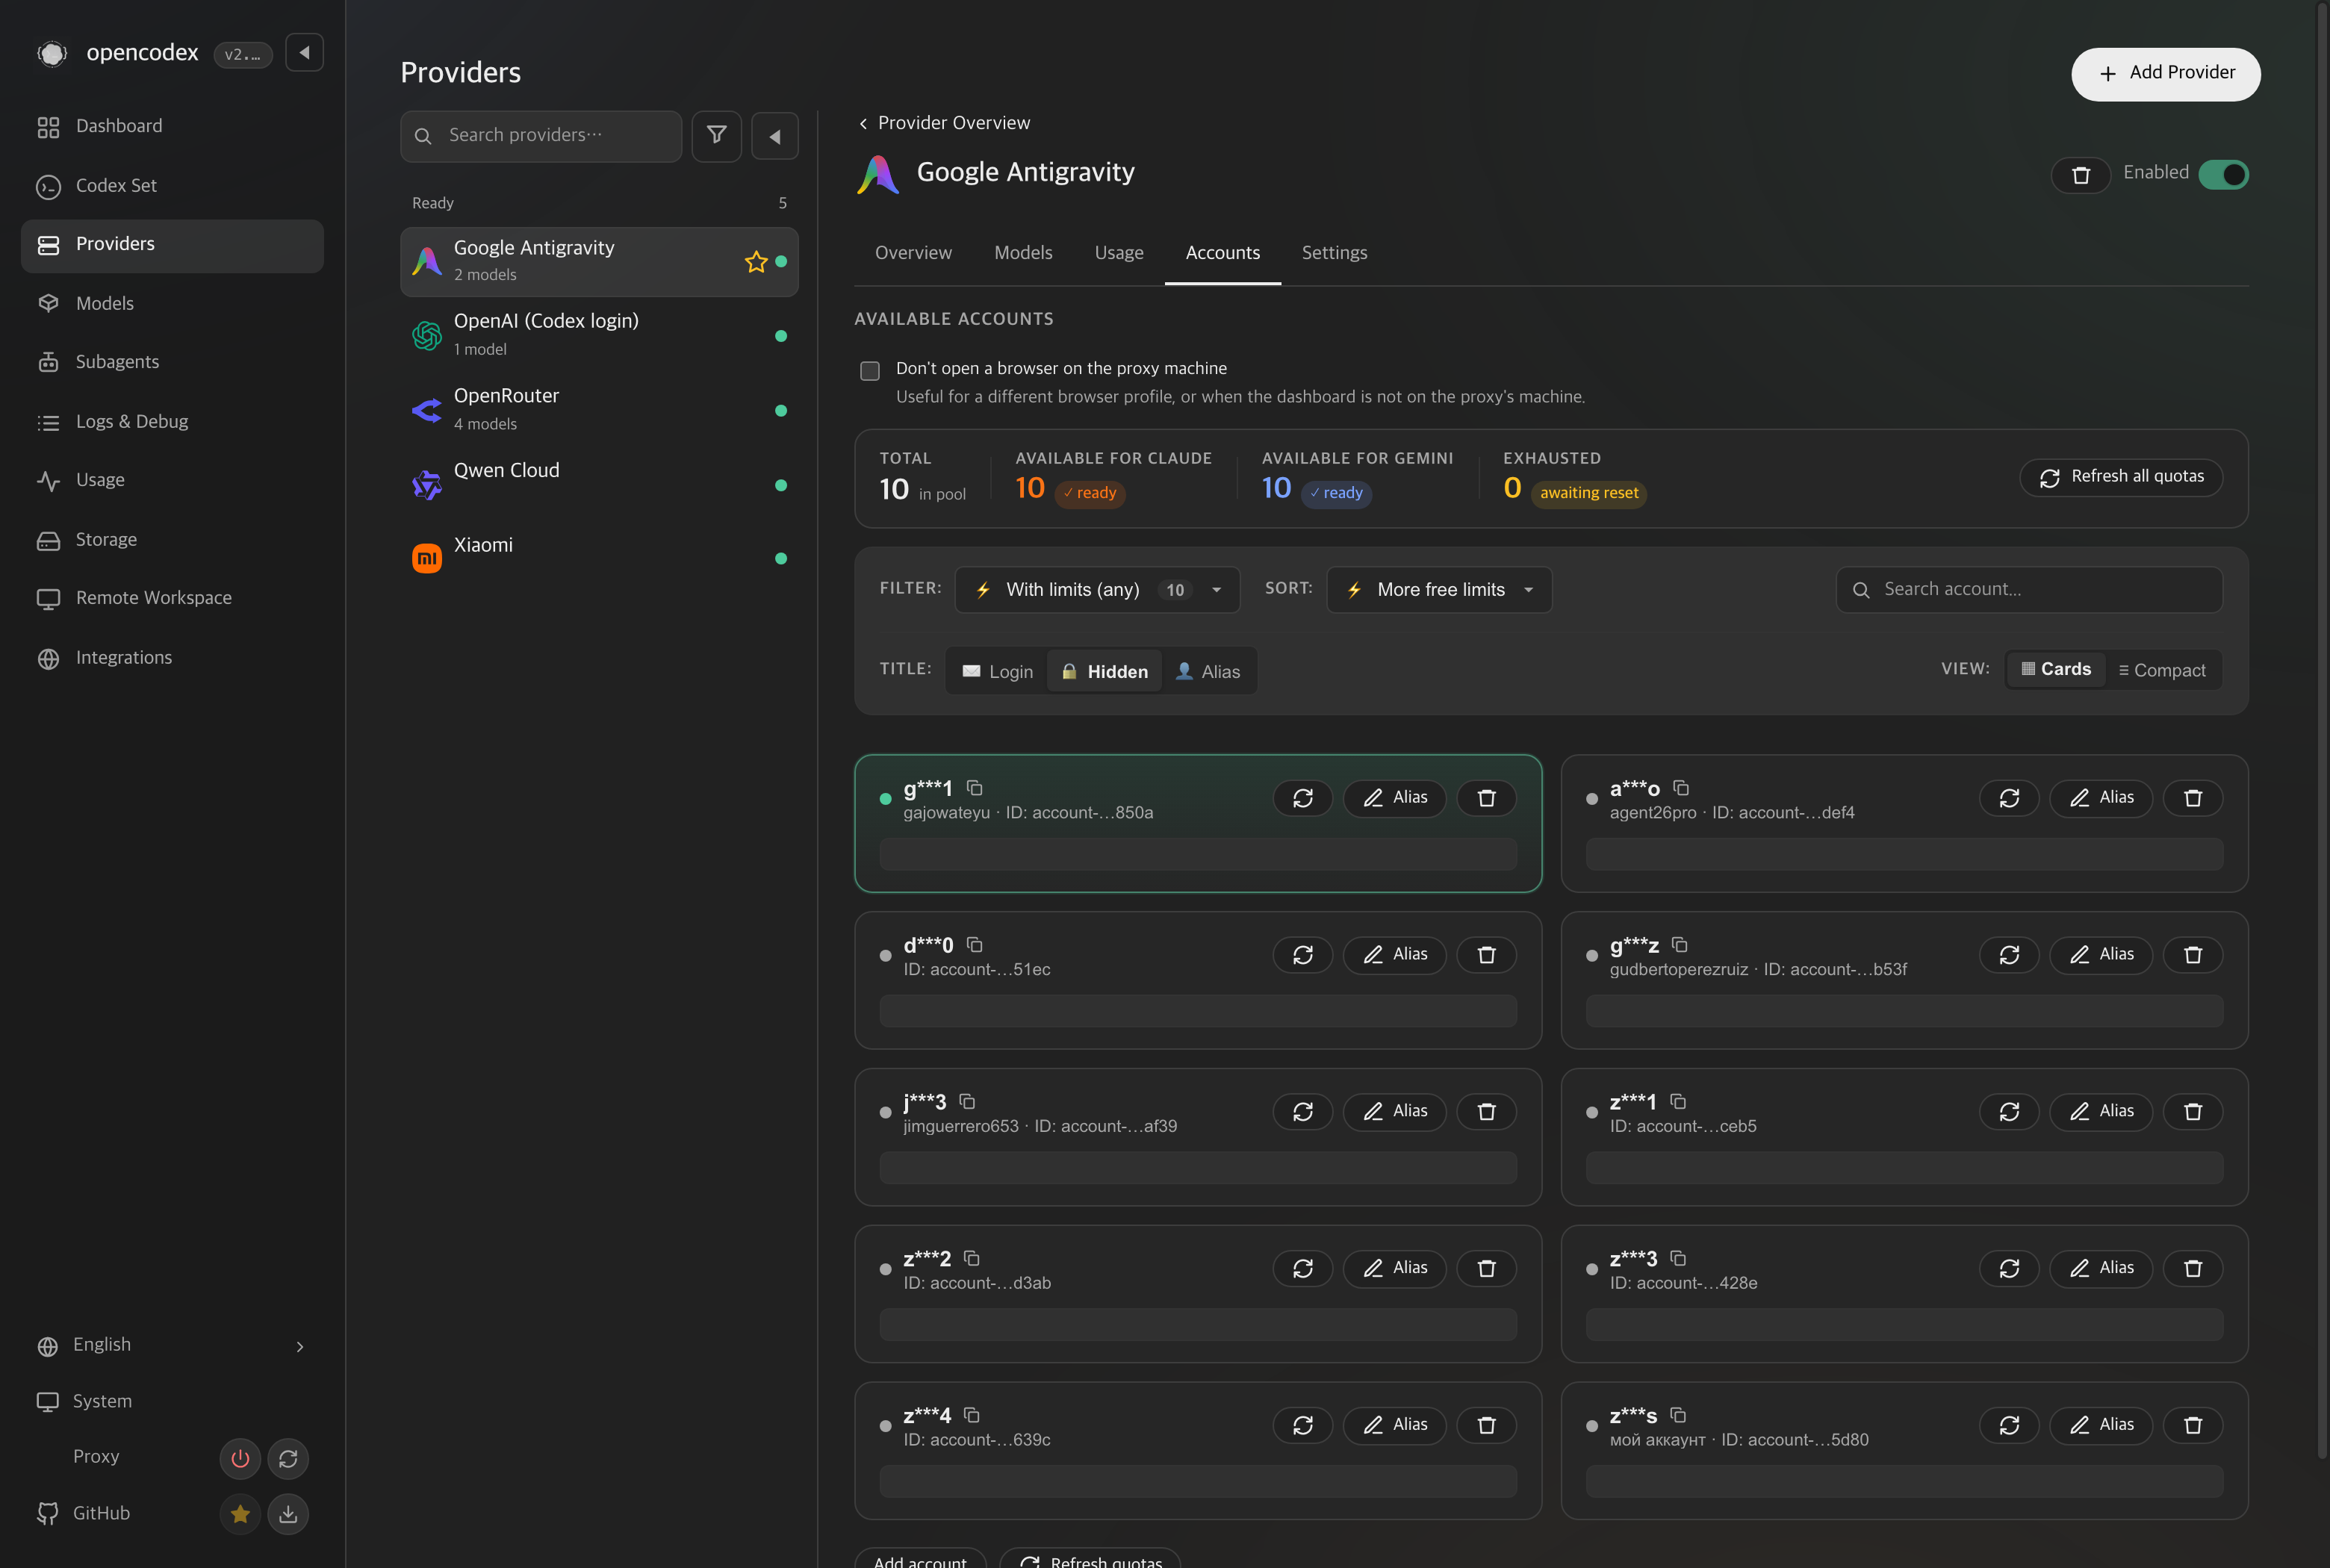2330x1568 pixels.
Task: Select the Accounts tab
Action: click(1222, 253)
